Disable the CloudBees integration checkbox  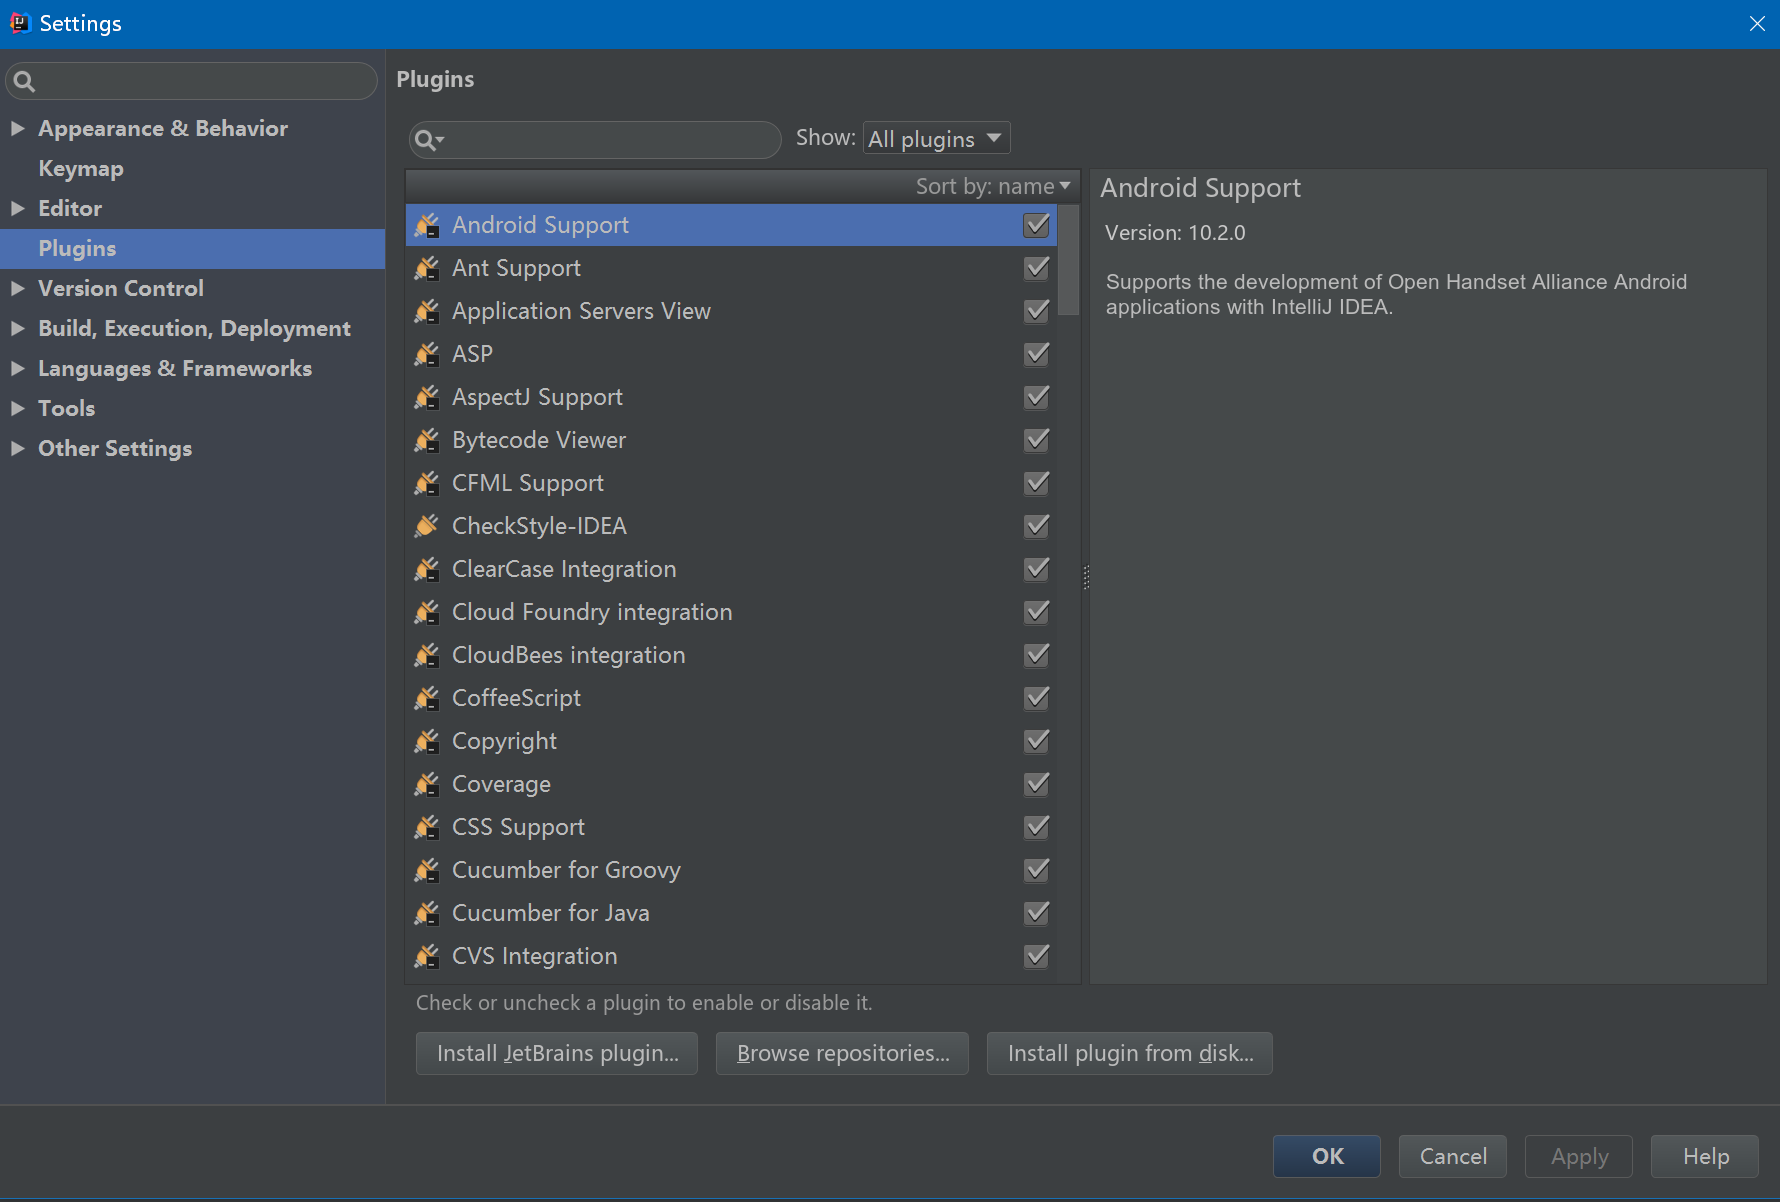click(x=1037, y=656)
